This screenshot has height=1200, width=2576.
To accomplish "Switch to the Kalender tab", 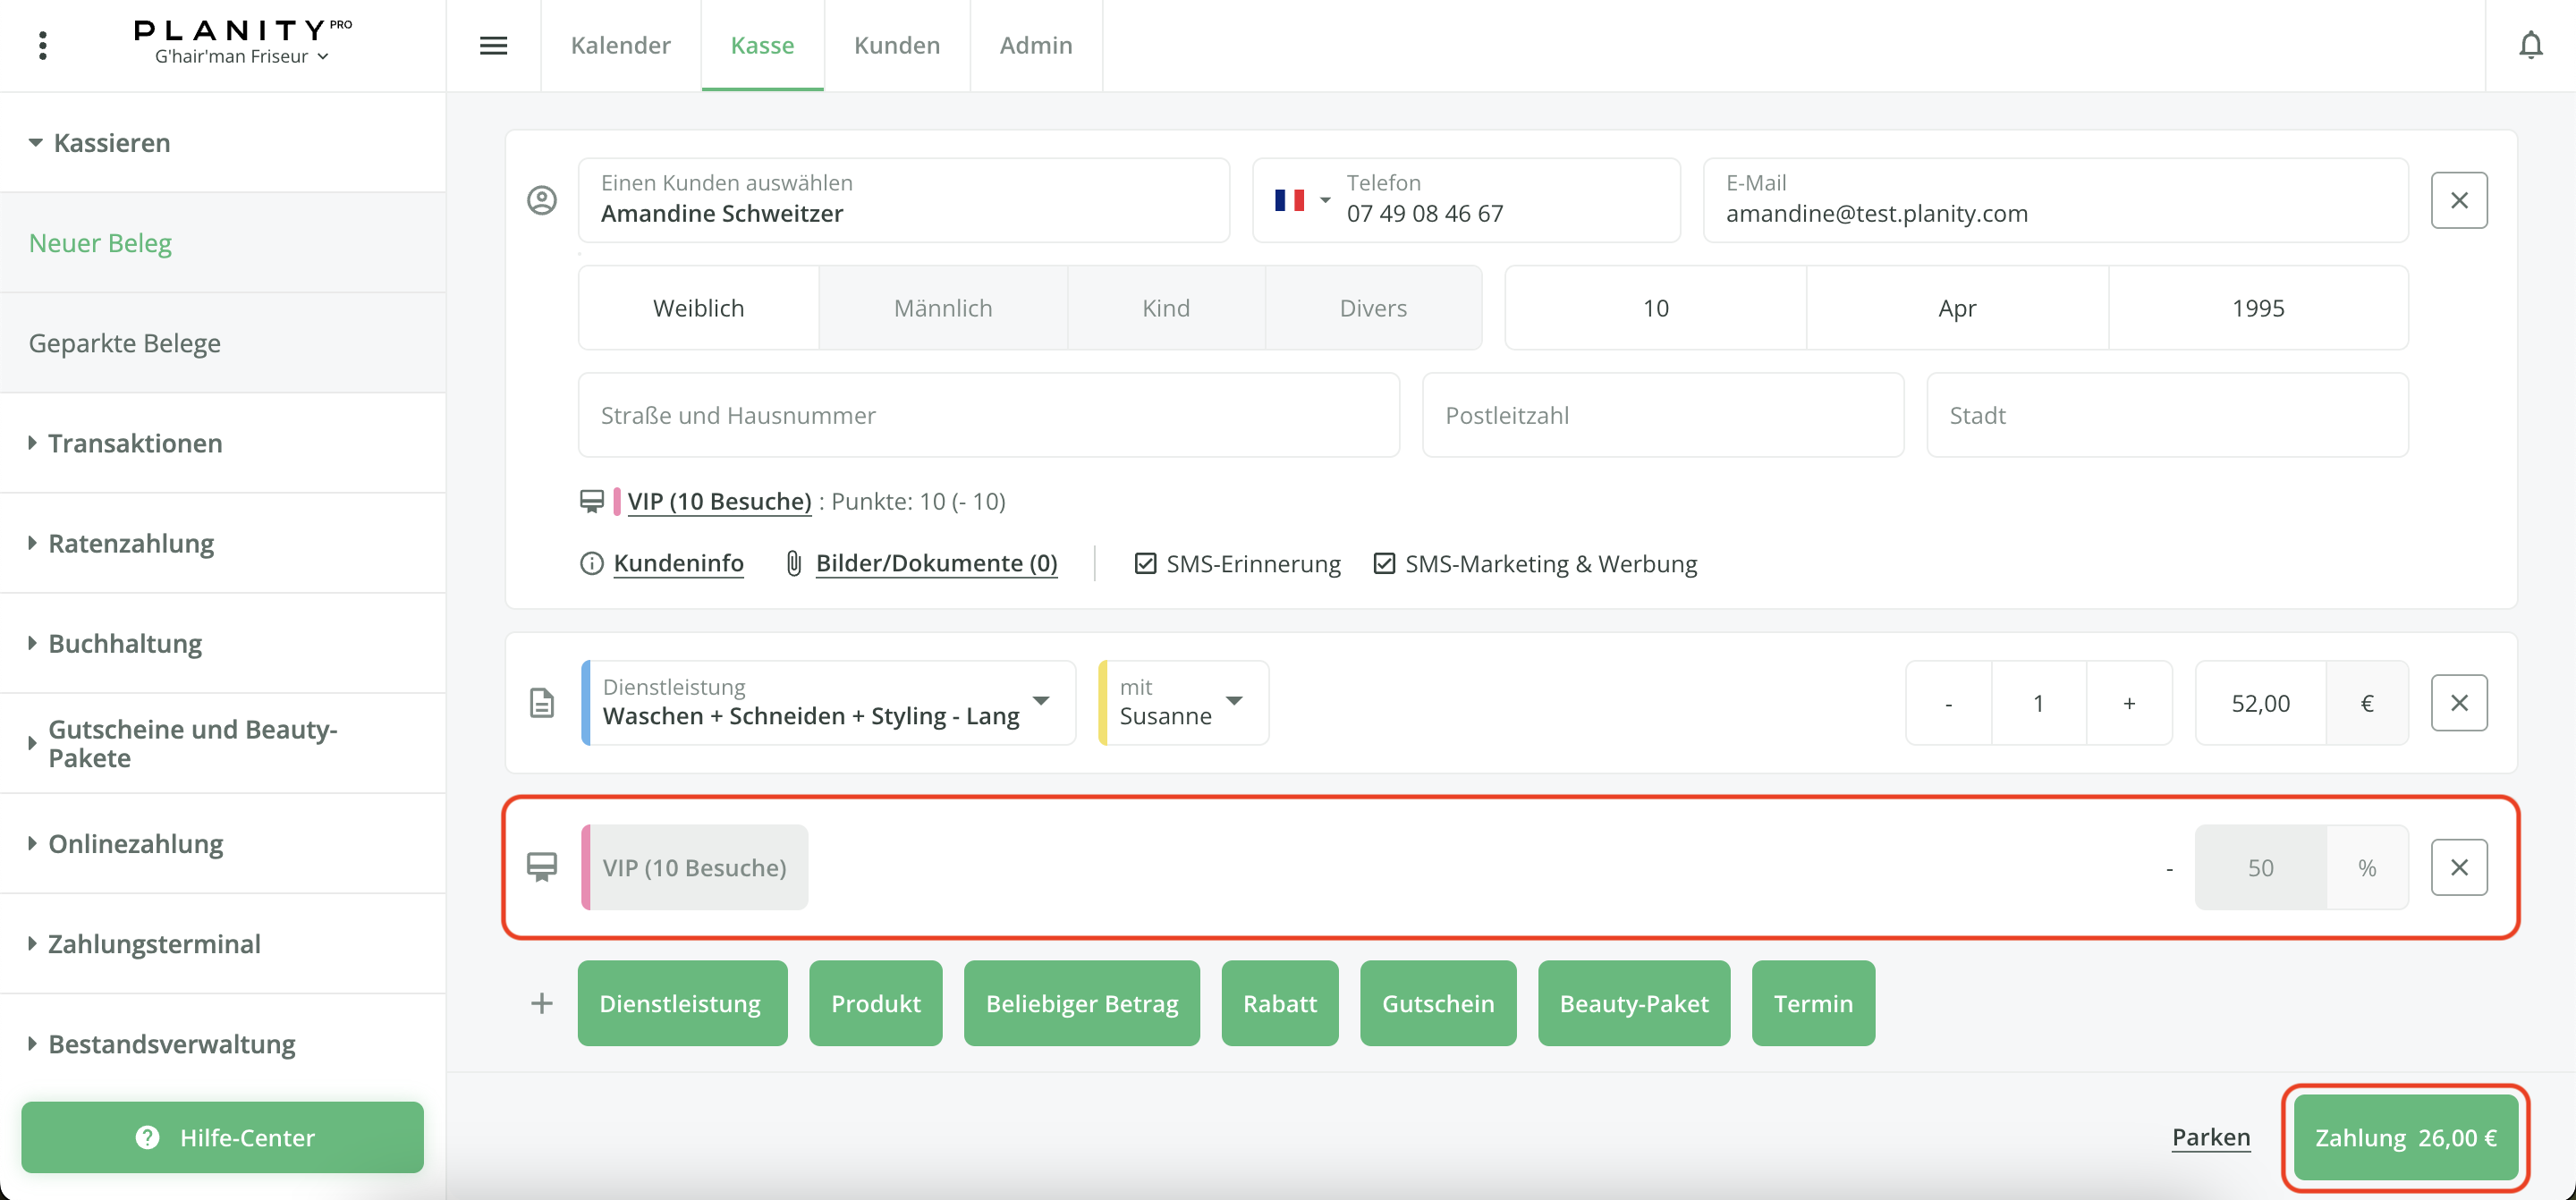I will 620,45.
